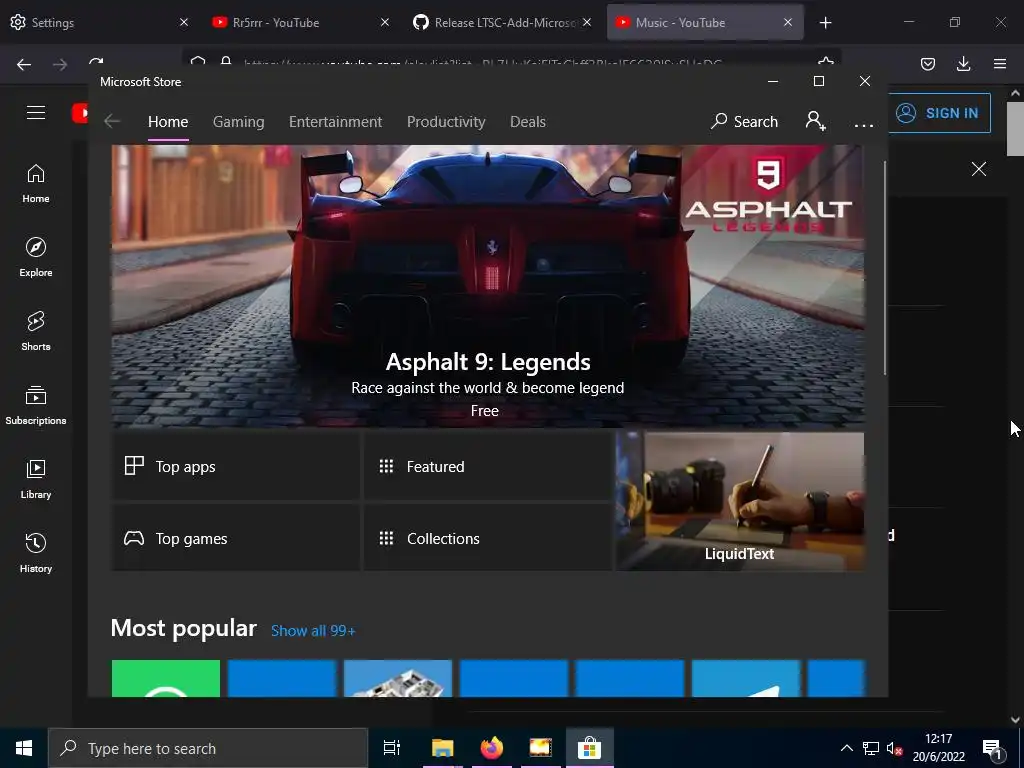Open YouTube Shorts in sidebar
Image resolution: width=1024 pixels, height=768 pixels.
[36, 331]
